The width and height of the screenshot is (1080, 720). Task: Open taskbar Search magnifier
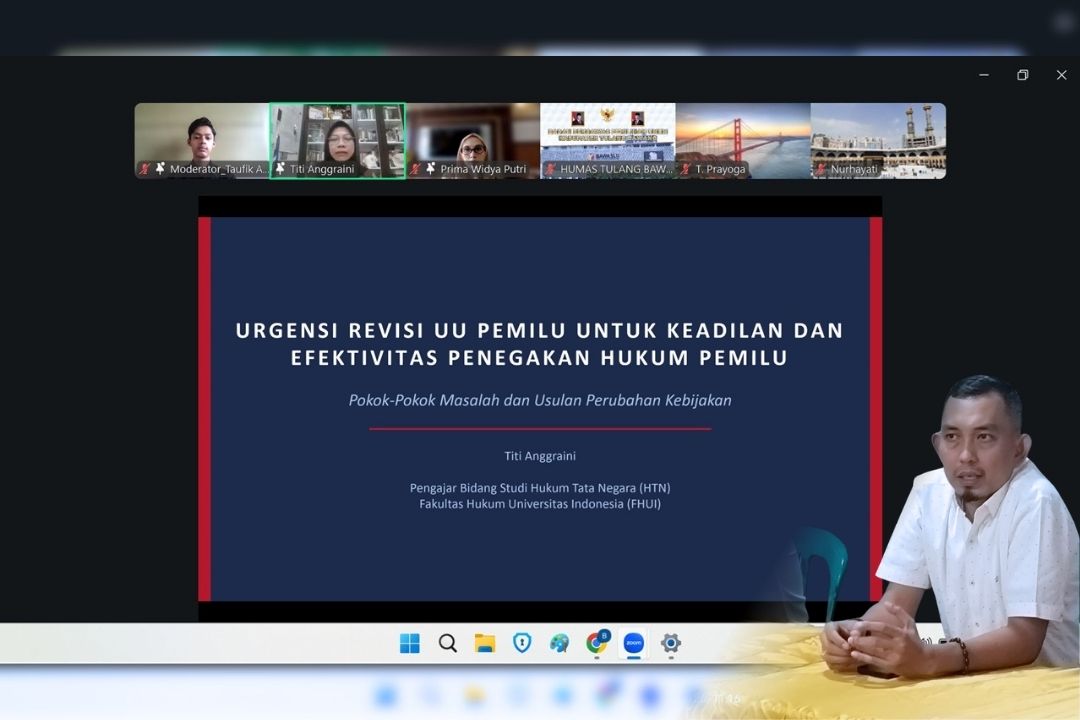click(x=448, y=643)
